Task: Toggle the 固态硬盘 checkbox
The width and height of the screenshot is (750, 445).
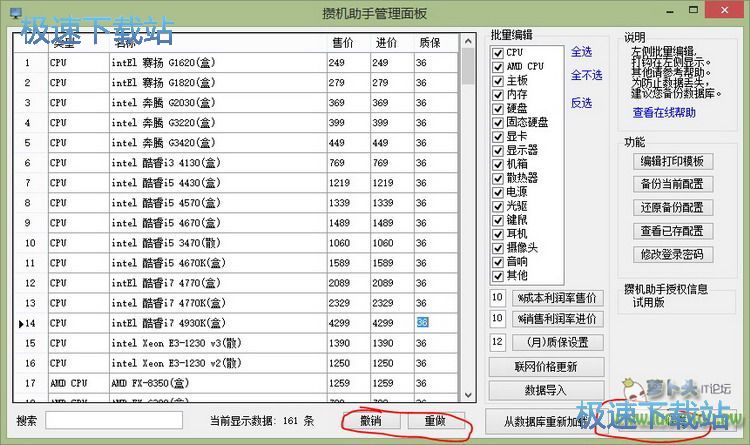Action: (498, 122)
